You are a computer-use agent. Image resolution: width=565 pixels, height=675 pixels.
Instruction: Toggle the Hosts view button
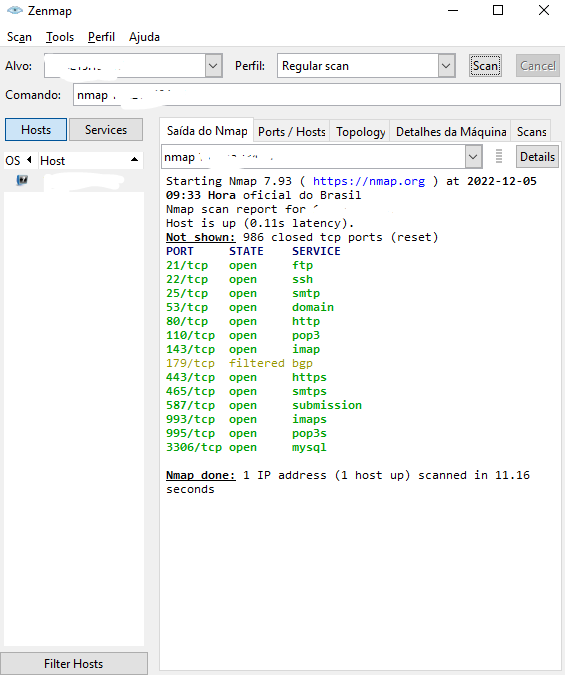[x=36, y=130]
